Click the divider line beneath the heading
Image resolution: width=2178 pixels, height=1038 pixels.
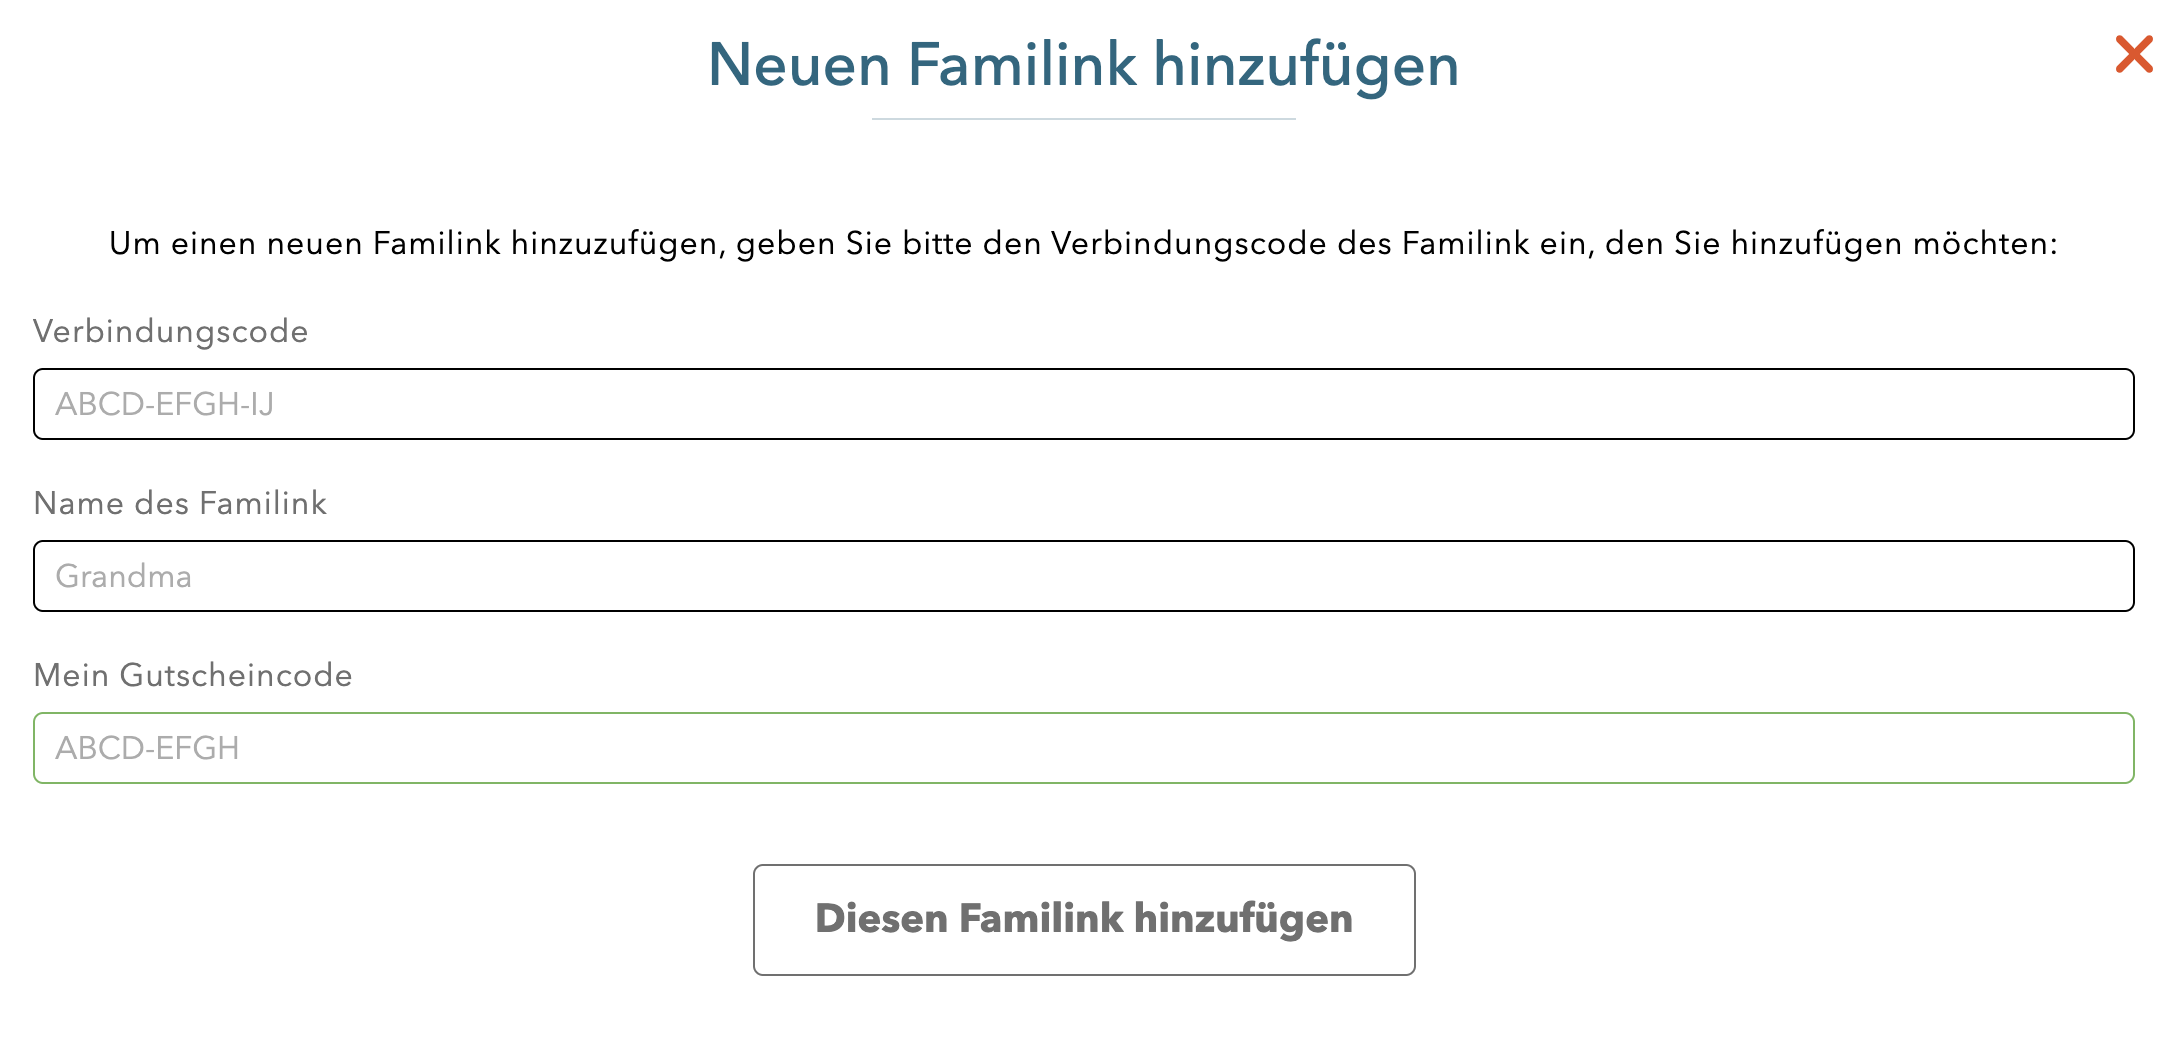click(x=1083, y=119)
